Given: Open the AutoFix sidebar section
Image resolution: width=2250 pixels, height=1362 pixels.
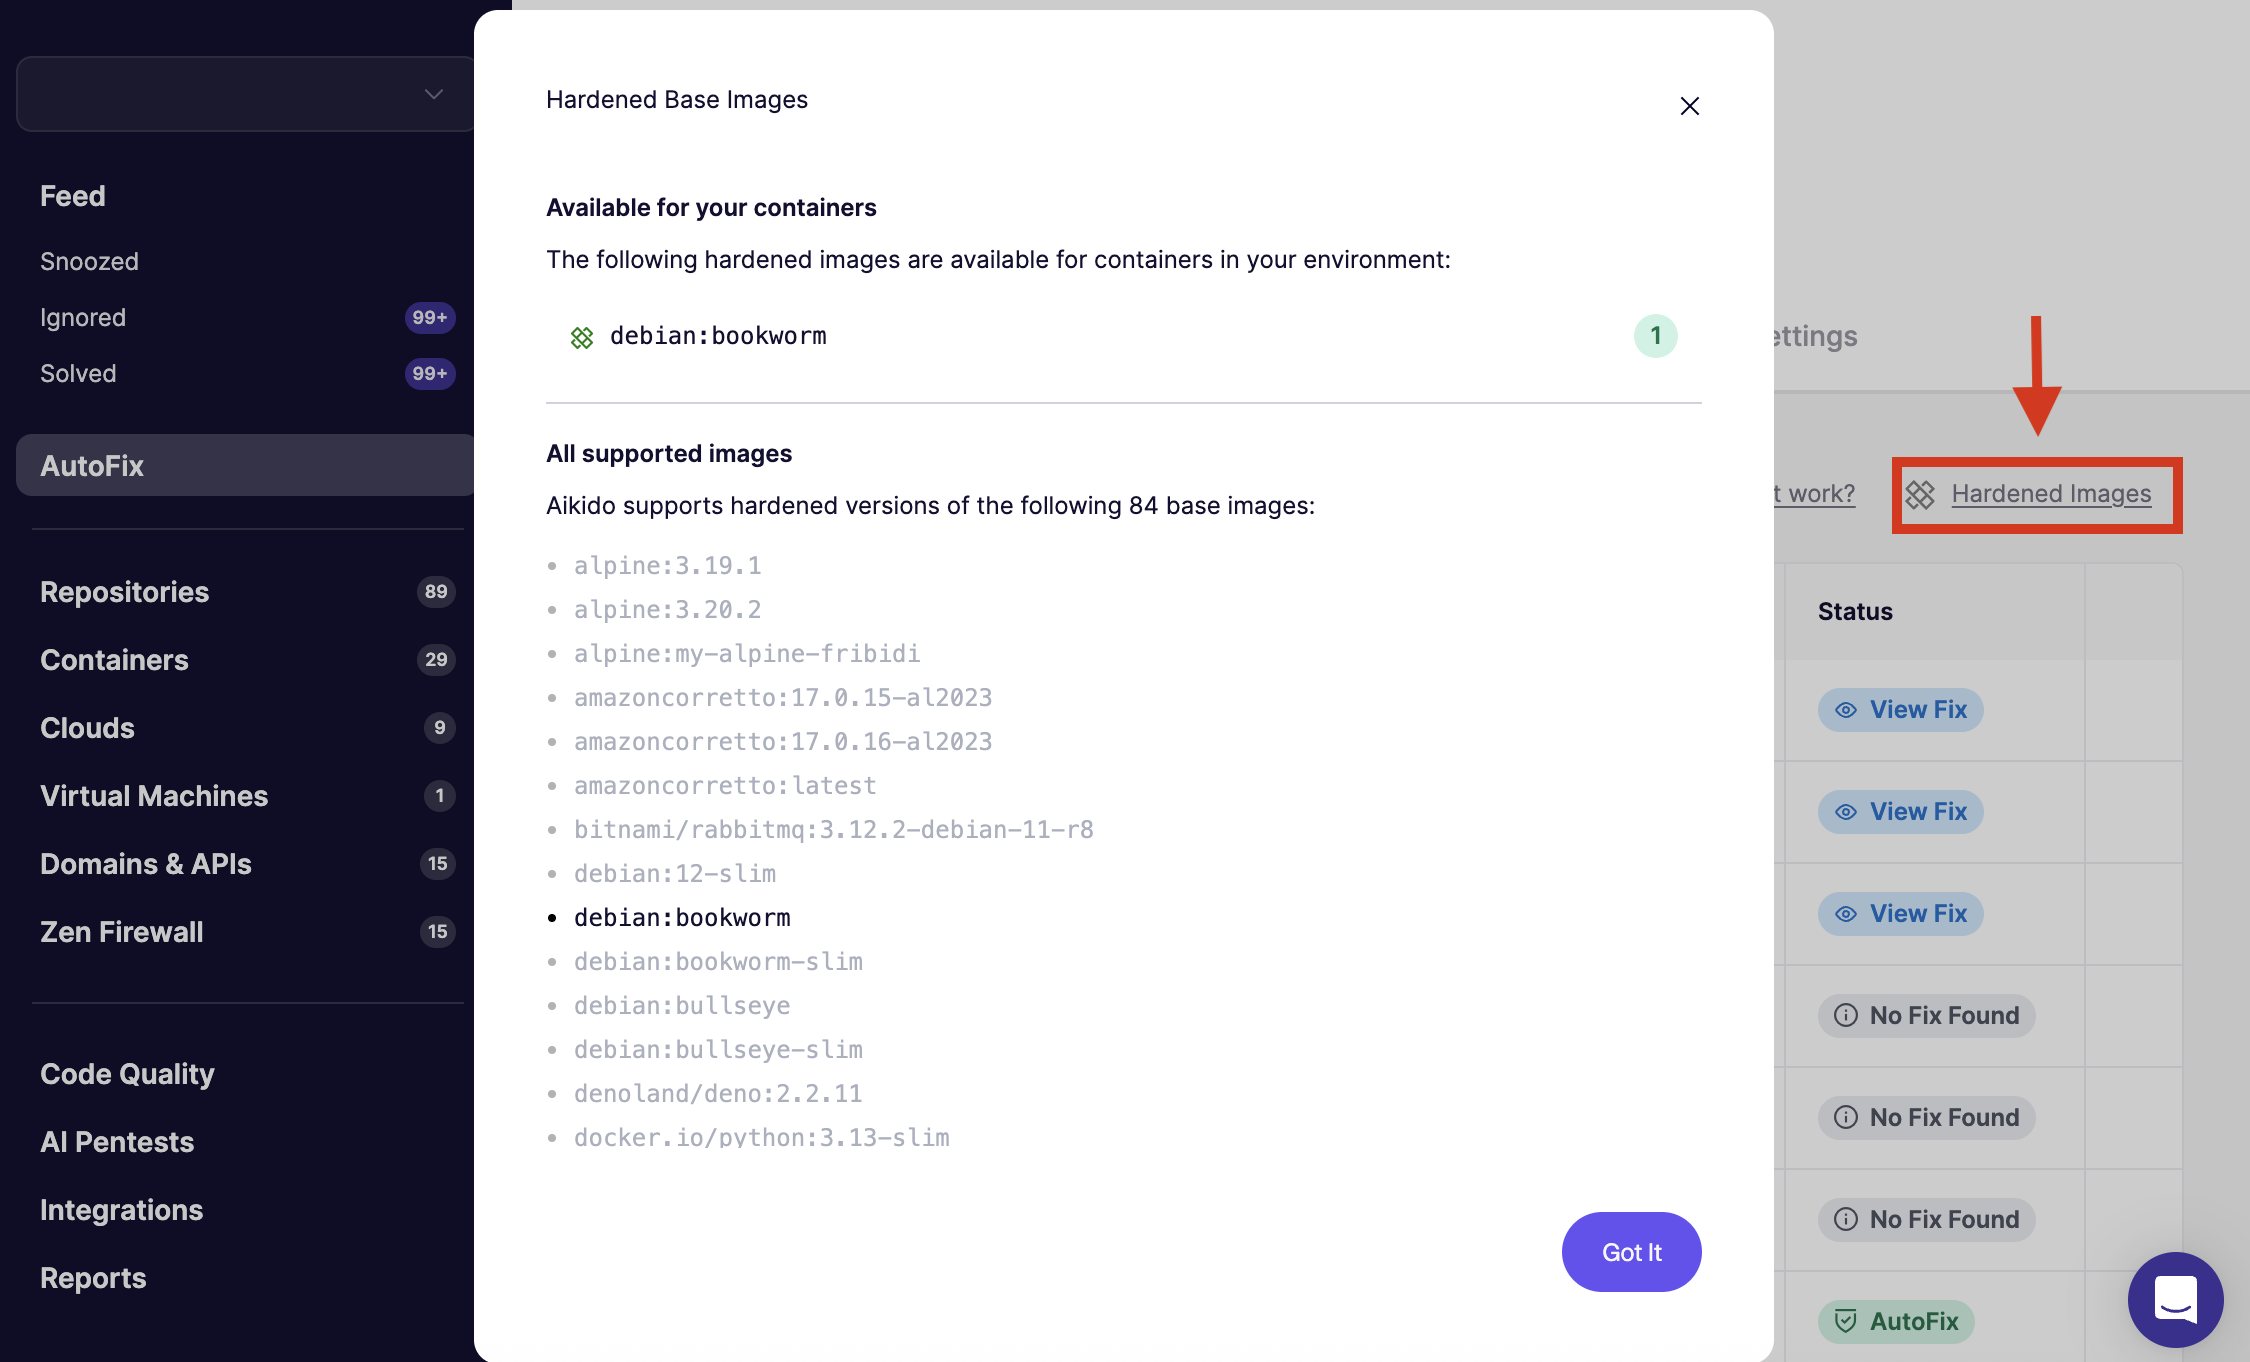Looking at the screenshot, I should click(x=92, y=466).
